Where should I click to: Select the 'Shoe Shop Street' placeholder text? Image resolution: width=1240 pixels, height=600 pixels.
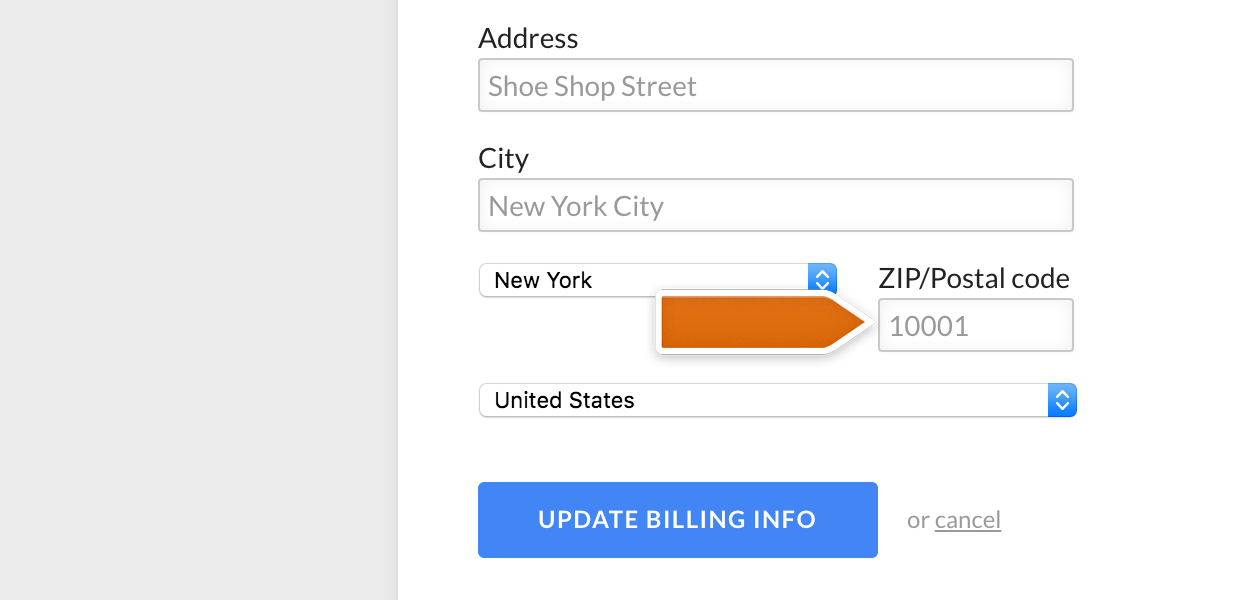592,86
